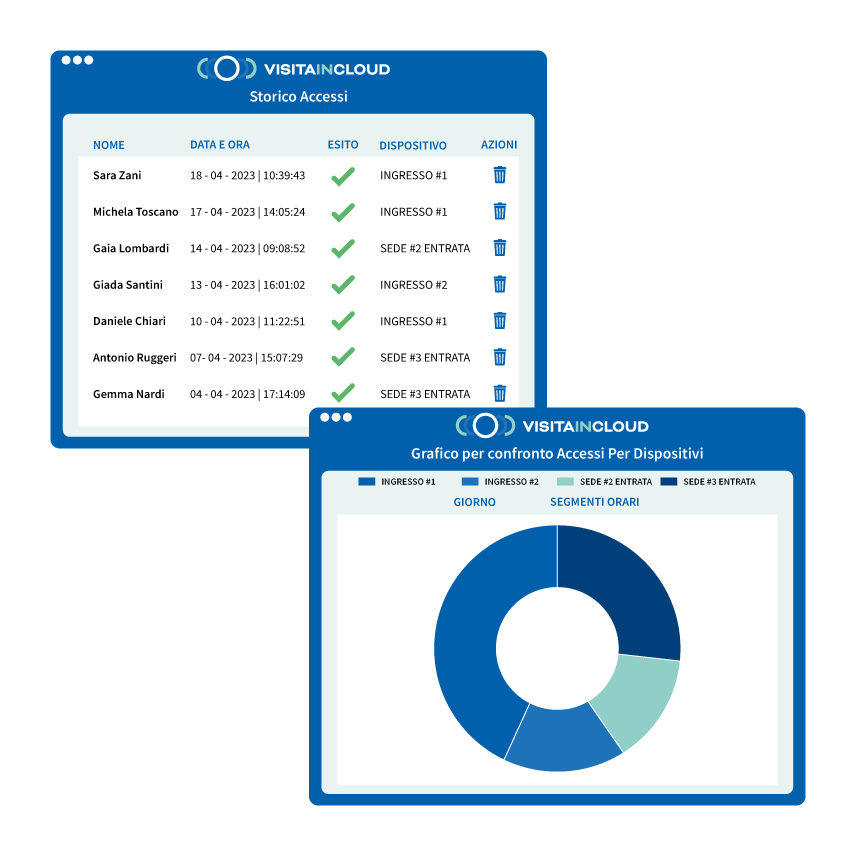Click INGRESSO #1 device in Sara Zani row

[413, 176]
